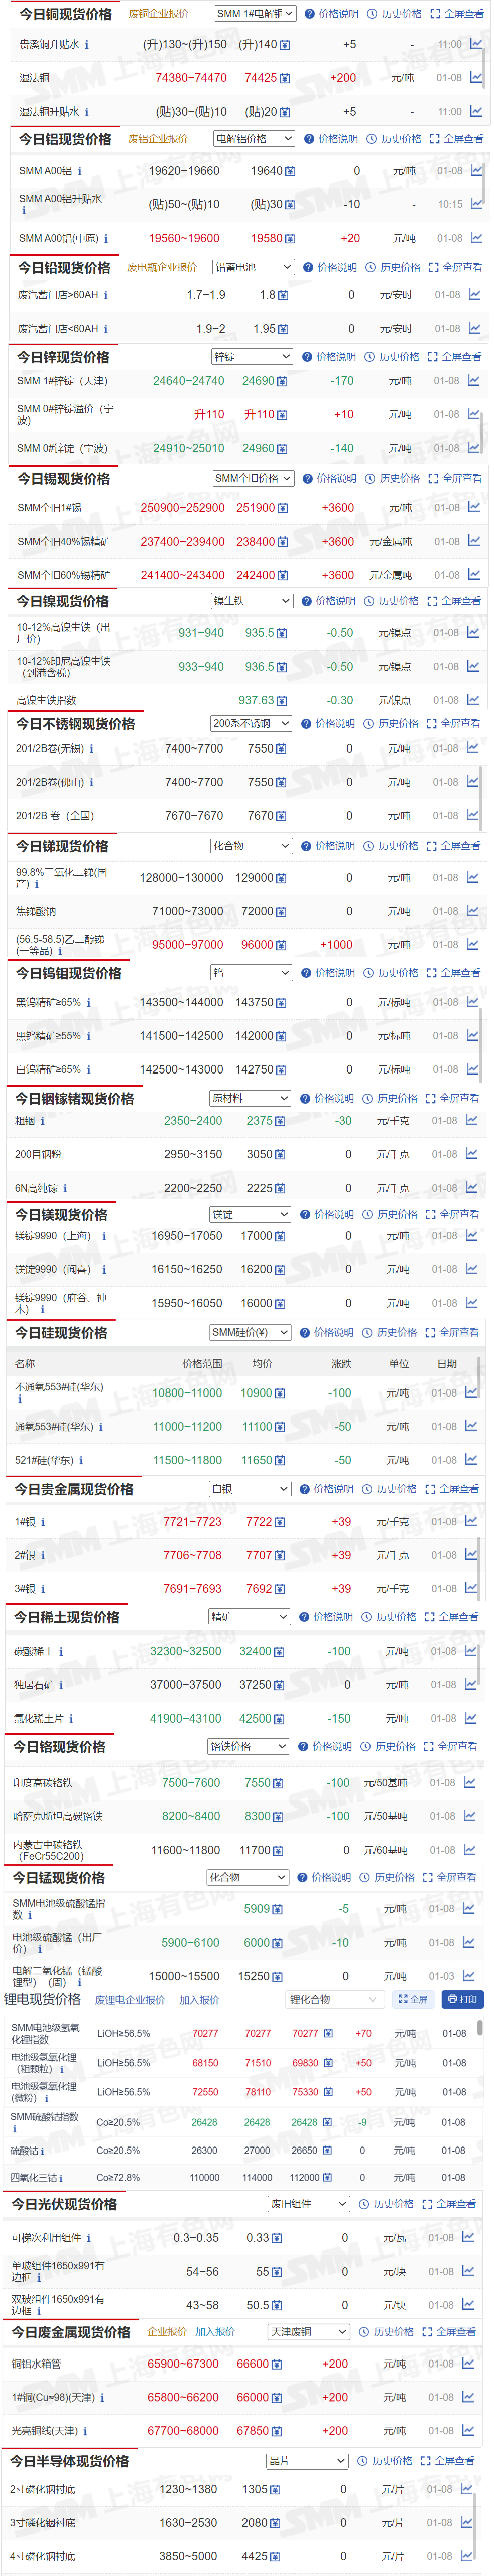This screenshot has height=2576, width=494.
Task: Click 全屏查看 in zinc section
Action: click(x=455, y=356)
